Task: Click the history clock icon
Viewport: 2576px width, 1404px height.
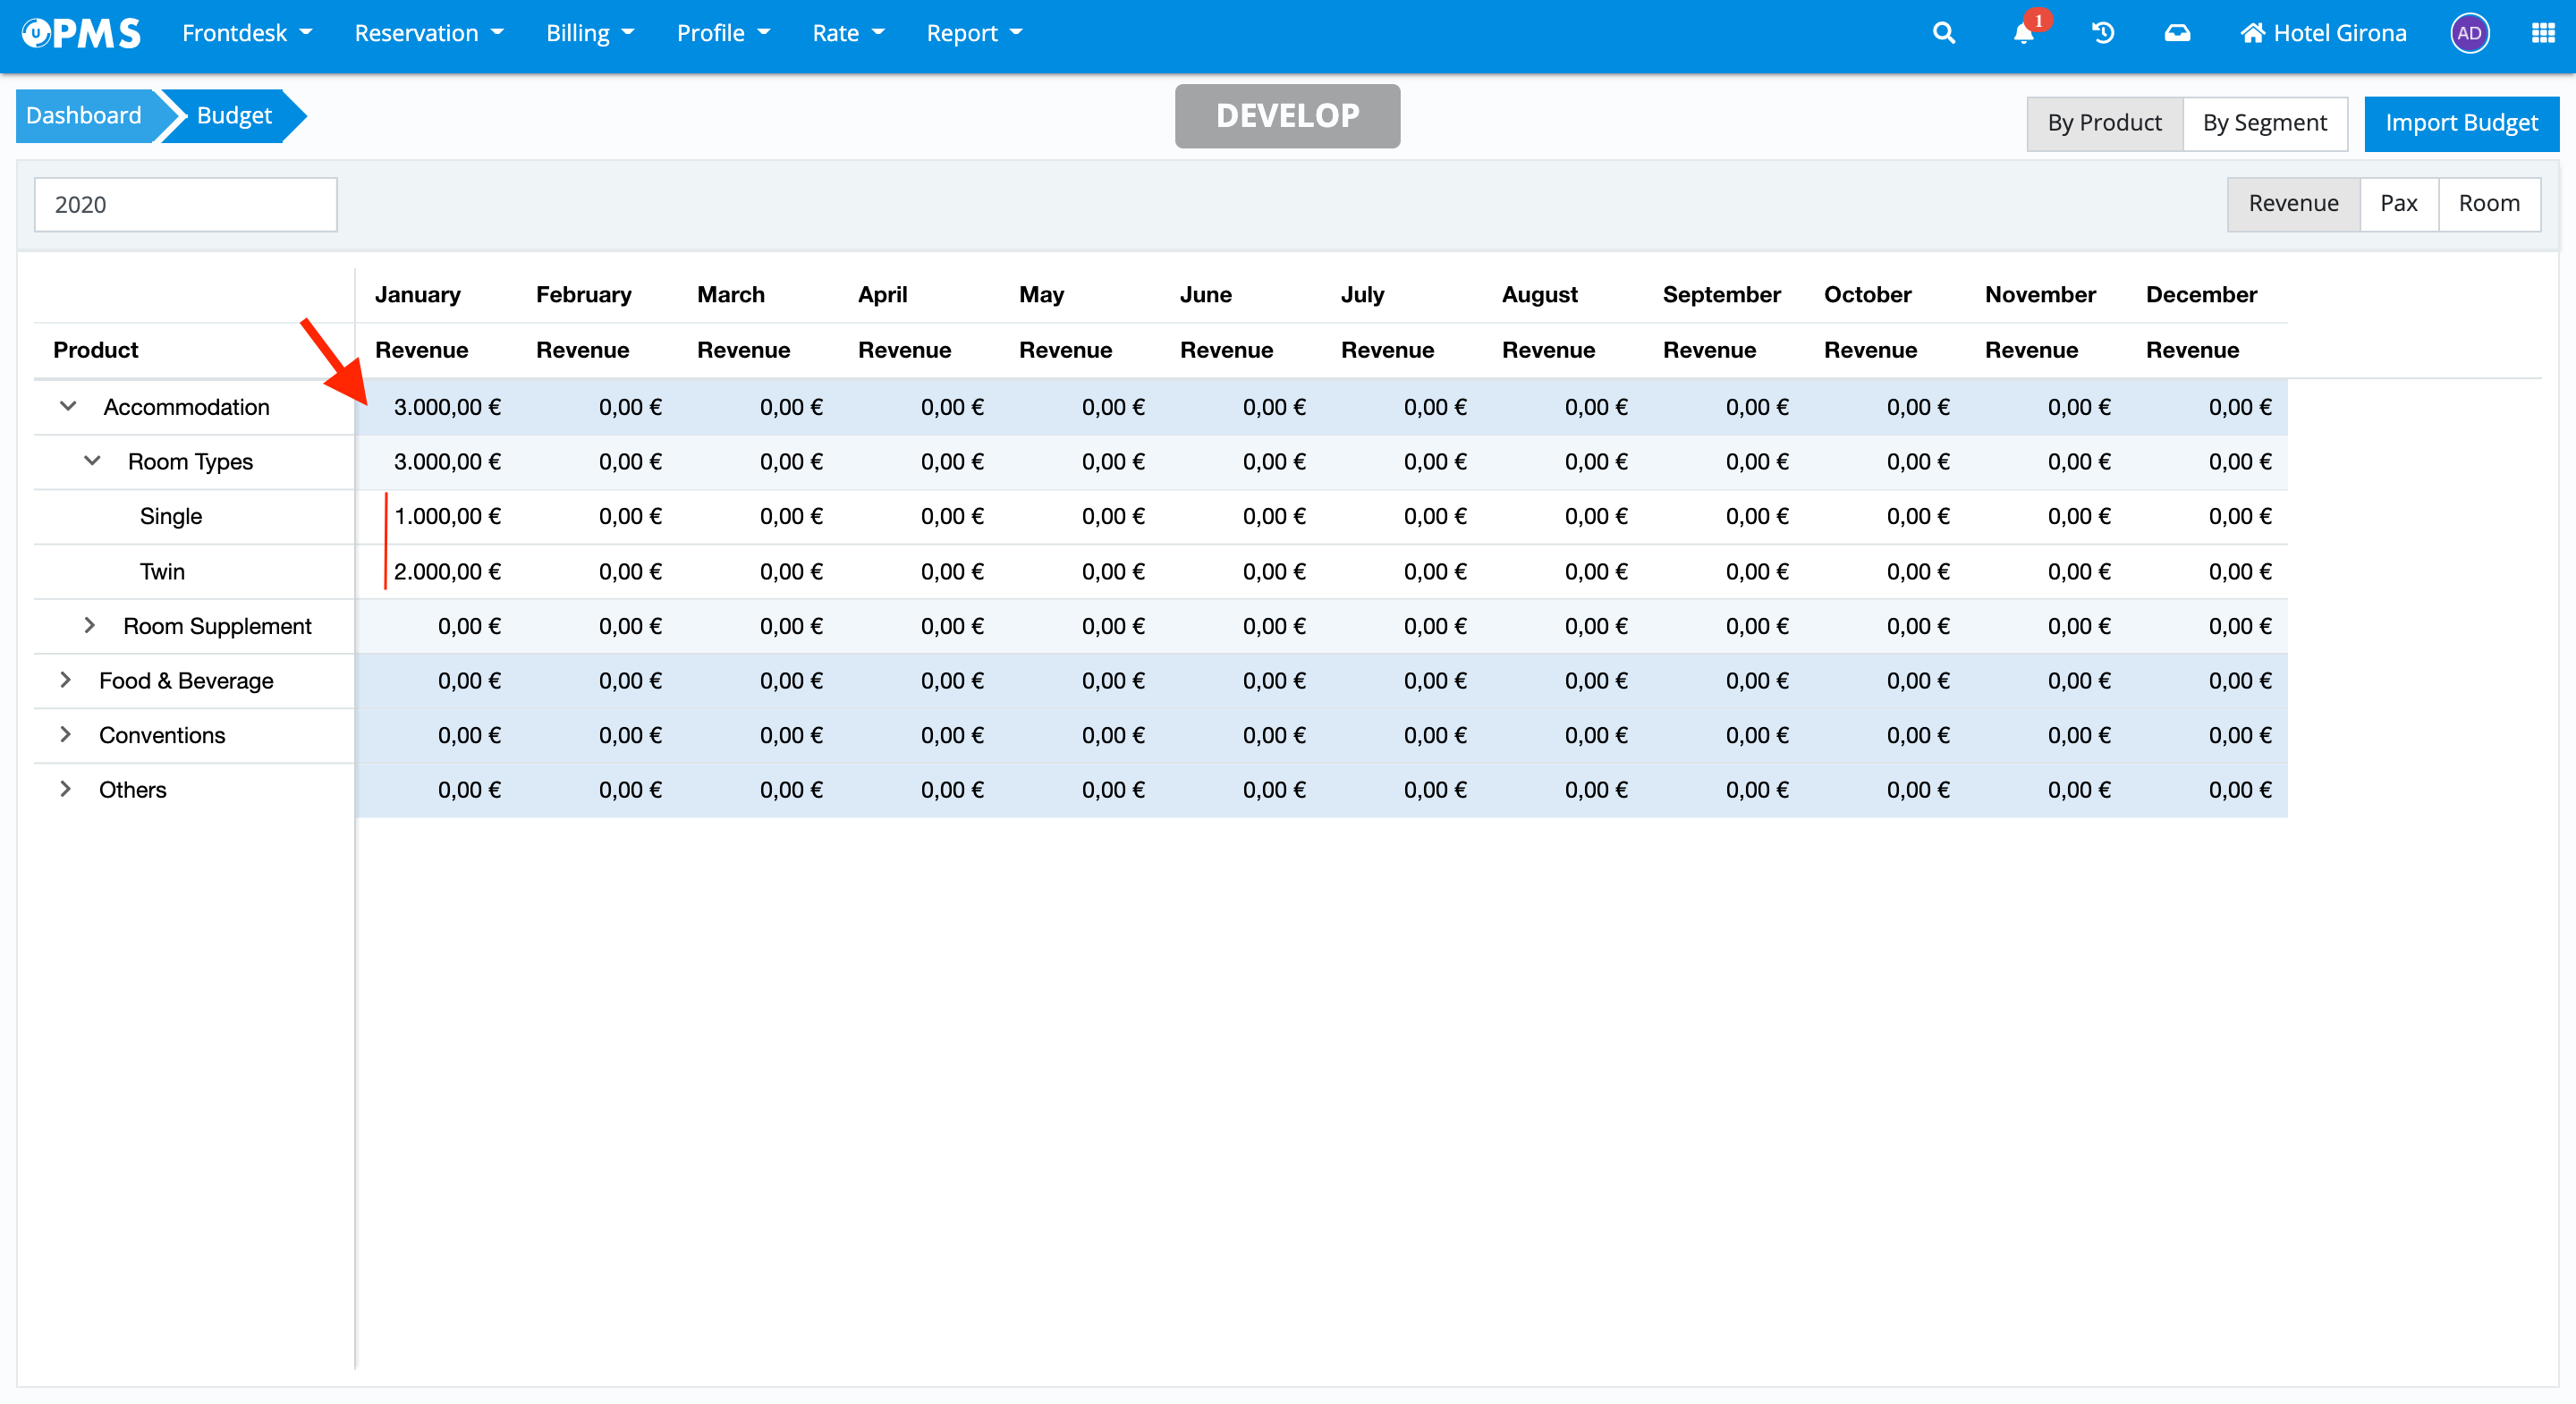Action: pos(2102,33)
